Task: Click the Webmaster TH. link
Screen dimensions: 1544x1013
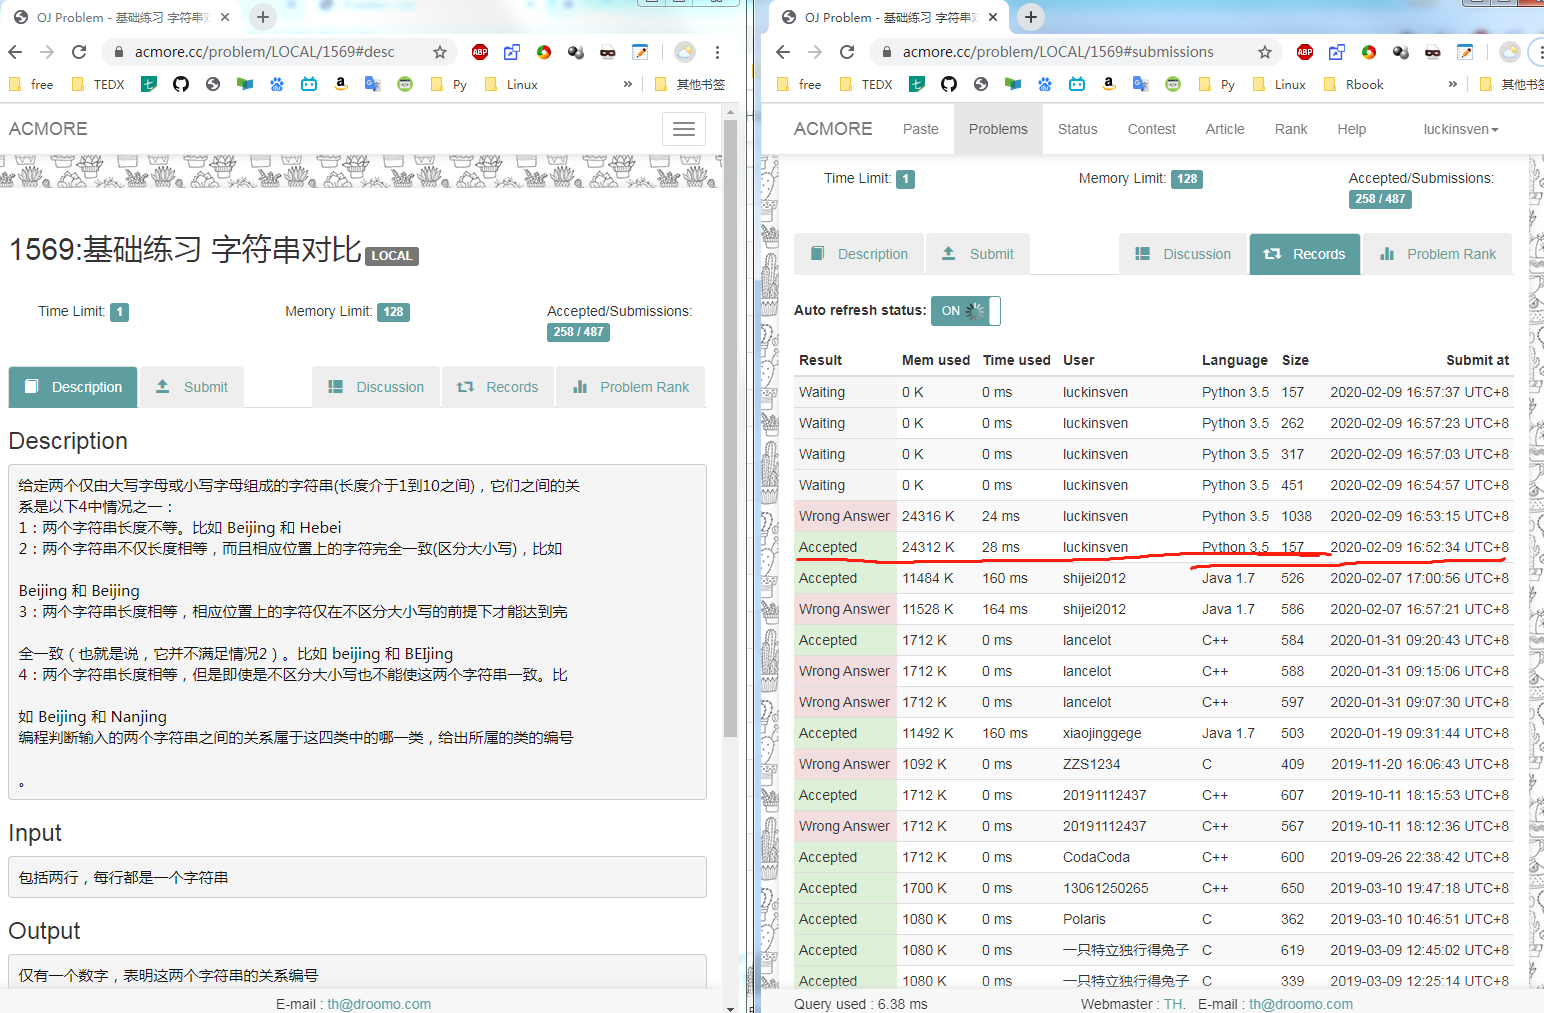Action: coord(1174,1004)
